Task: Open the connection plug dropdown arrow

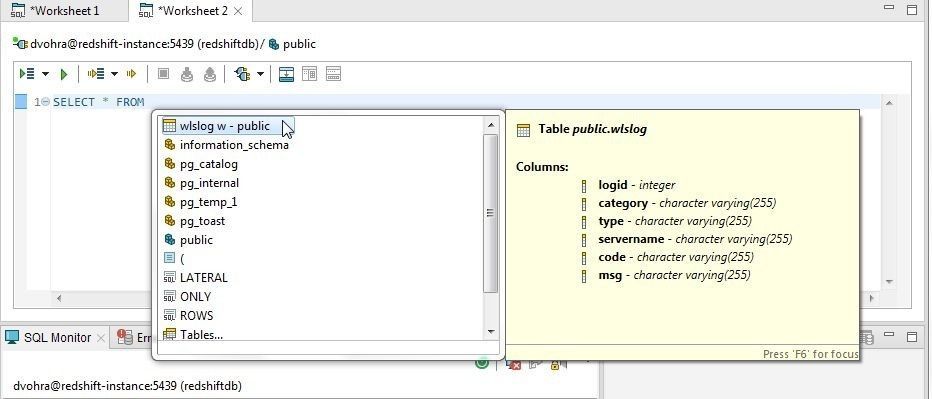Action: point(260,74)
